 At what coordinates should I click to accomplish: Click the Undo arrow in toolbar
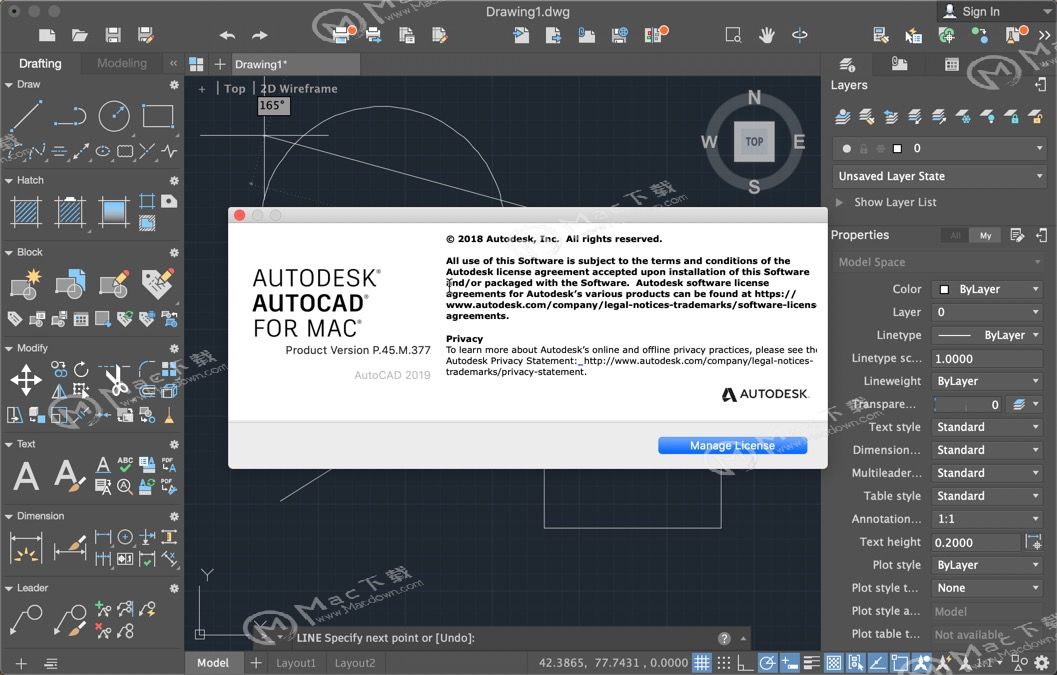pyautogui.click(x=227, y=35)
